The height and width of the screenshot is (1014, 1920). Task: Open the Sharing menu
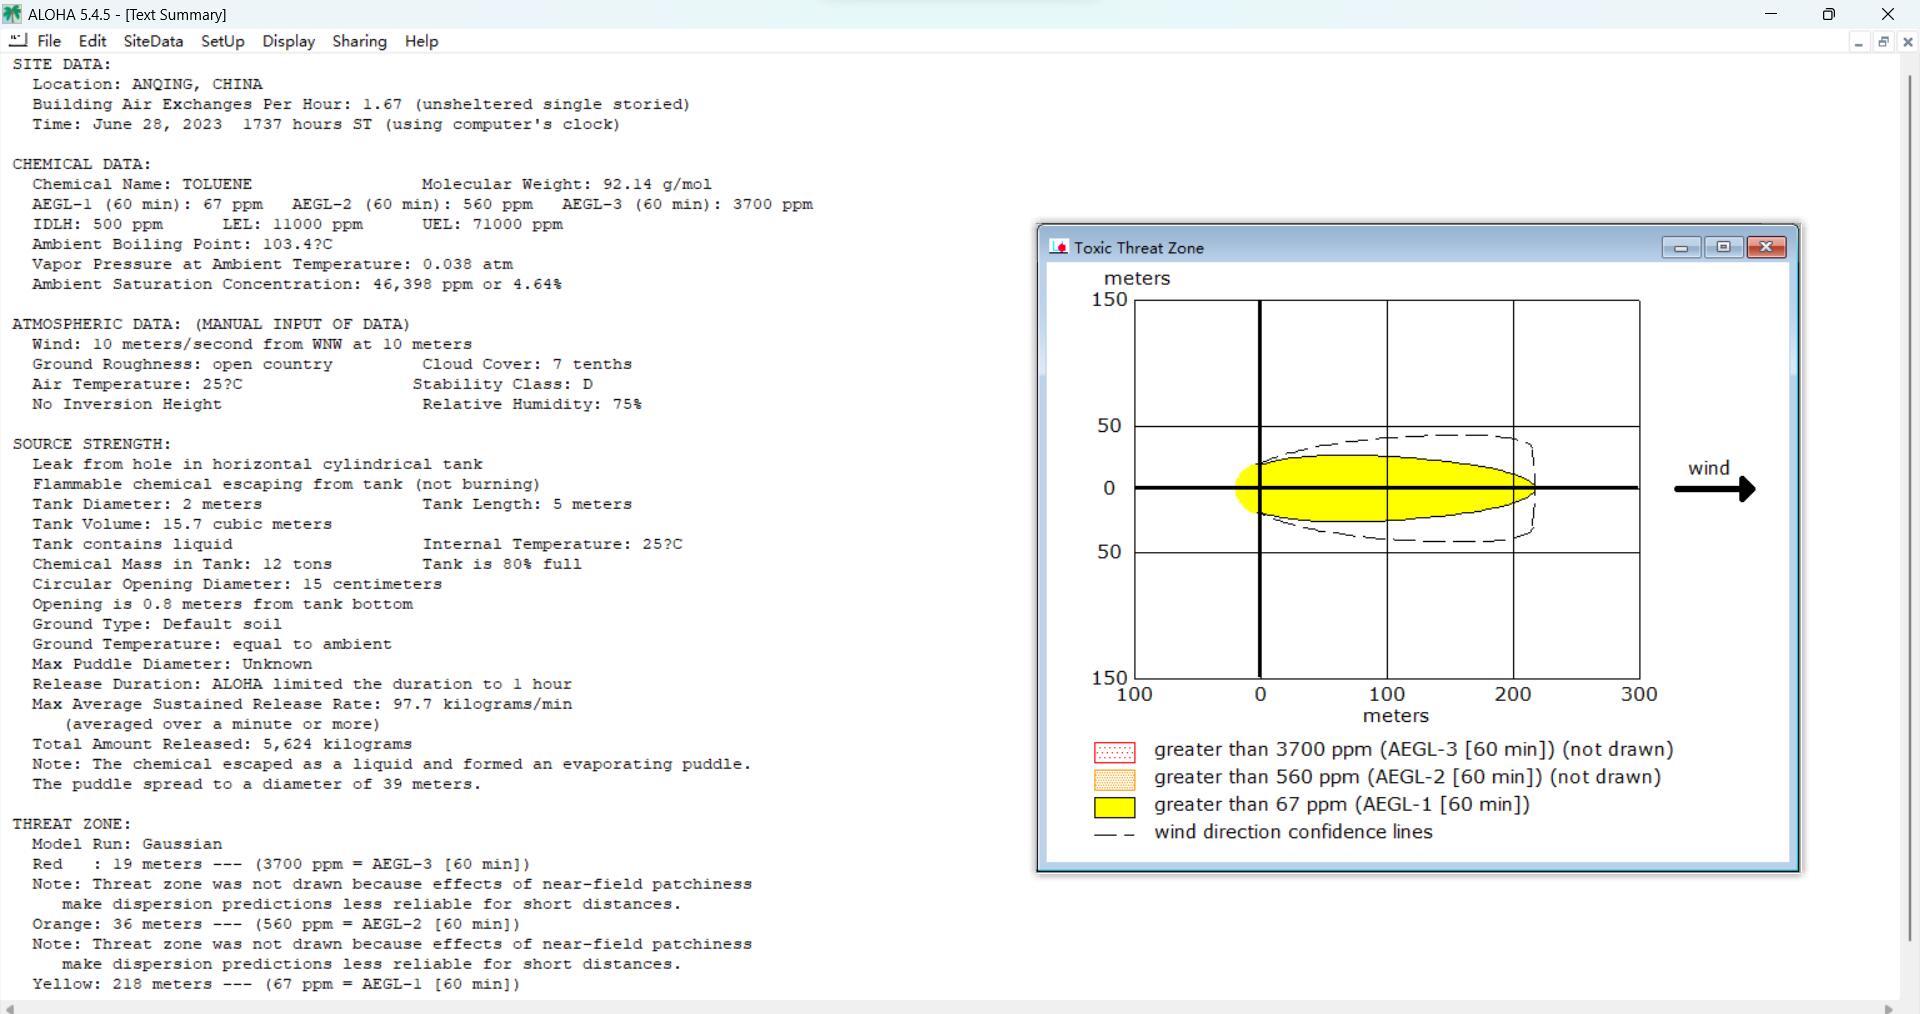[359, 41]
